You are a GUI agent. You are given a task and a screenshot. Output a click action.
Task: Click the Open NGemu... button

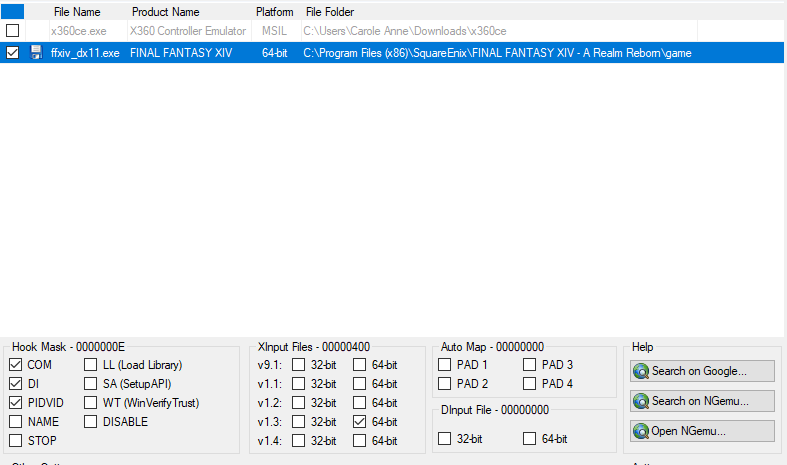[x=702, y=431]
